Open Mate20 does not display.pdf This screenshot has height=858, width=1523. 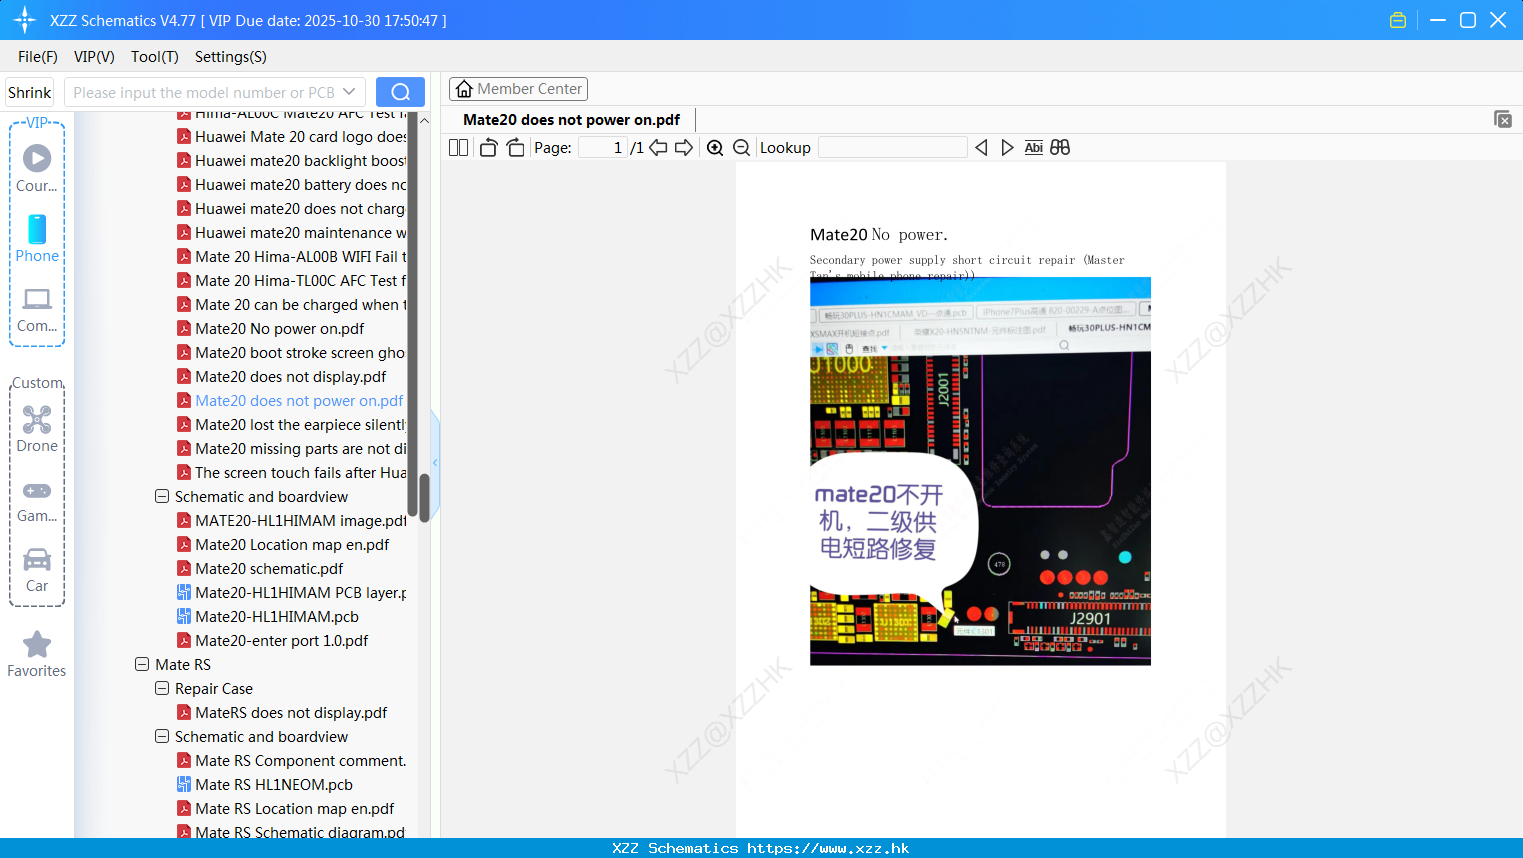pos(291,376)
